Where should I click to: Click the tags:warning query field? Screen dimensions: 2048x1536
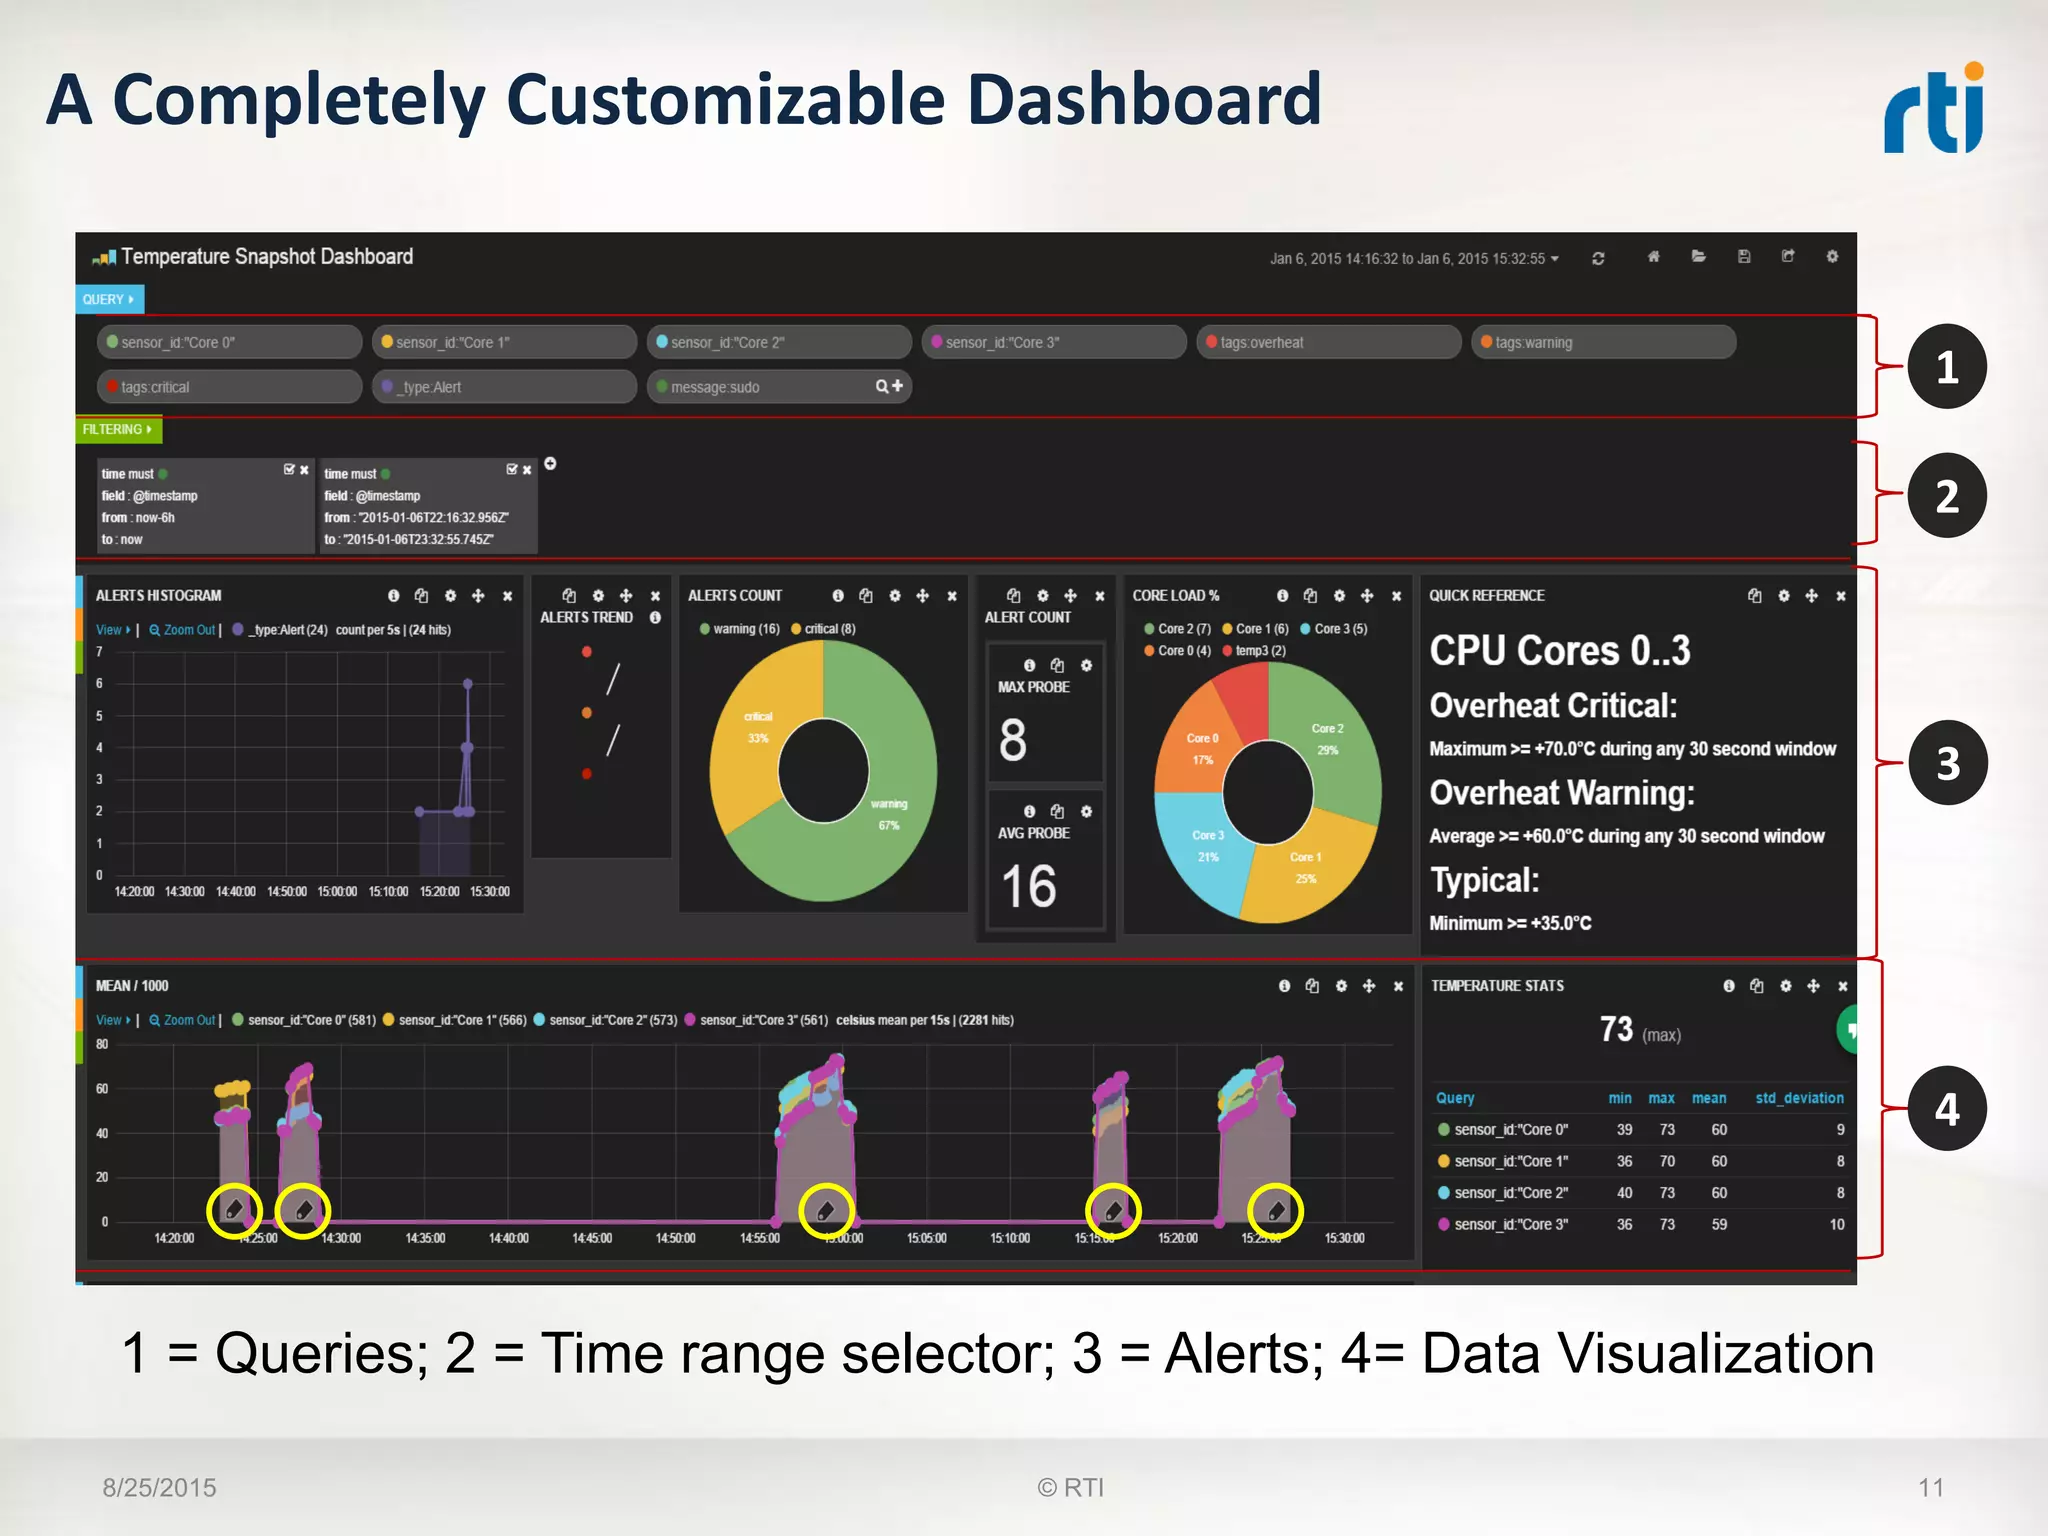tap(1603, 342)
